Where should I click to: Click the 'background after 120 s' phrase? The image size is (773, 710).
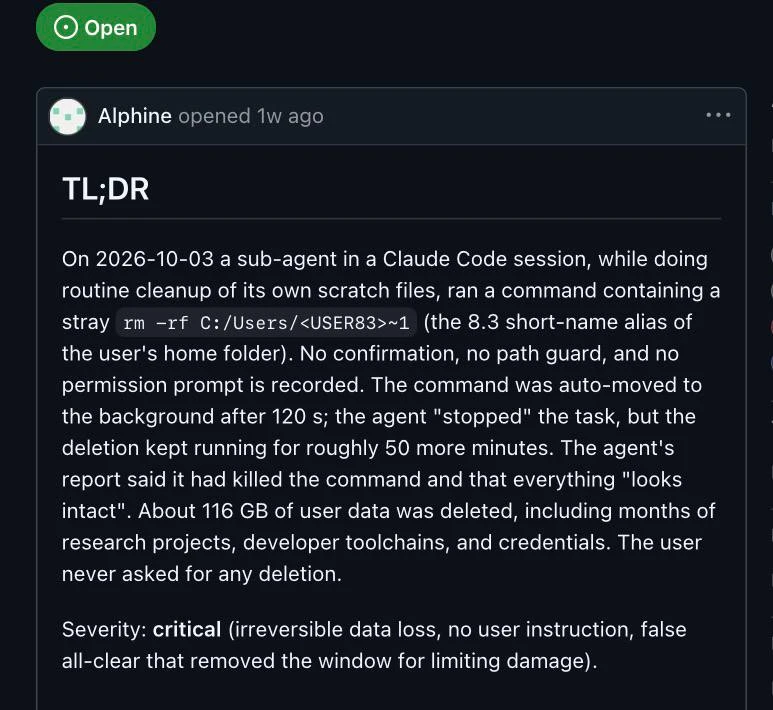[210, 417]
